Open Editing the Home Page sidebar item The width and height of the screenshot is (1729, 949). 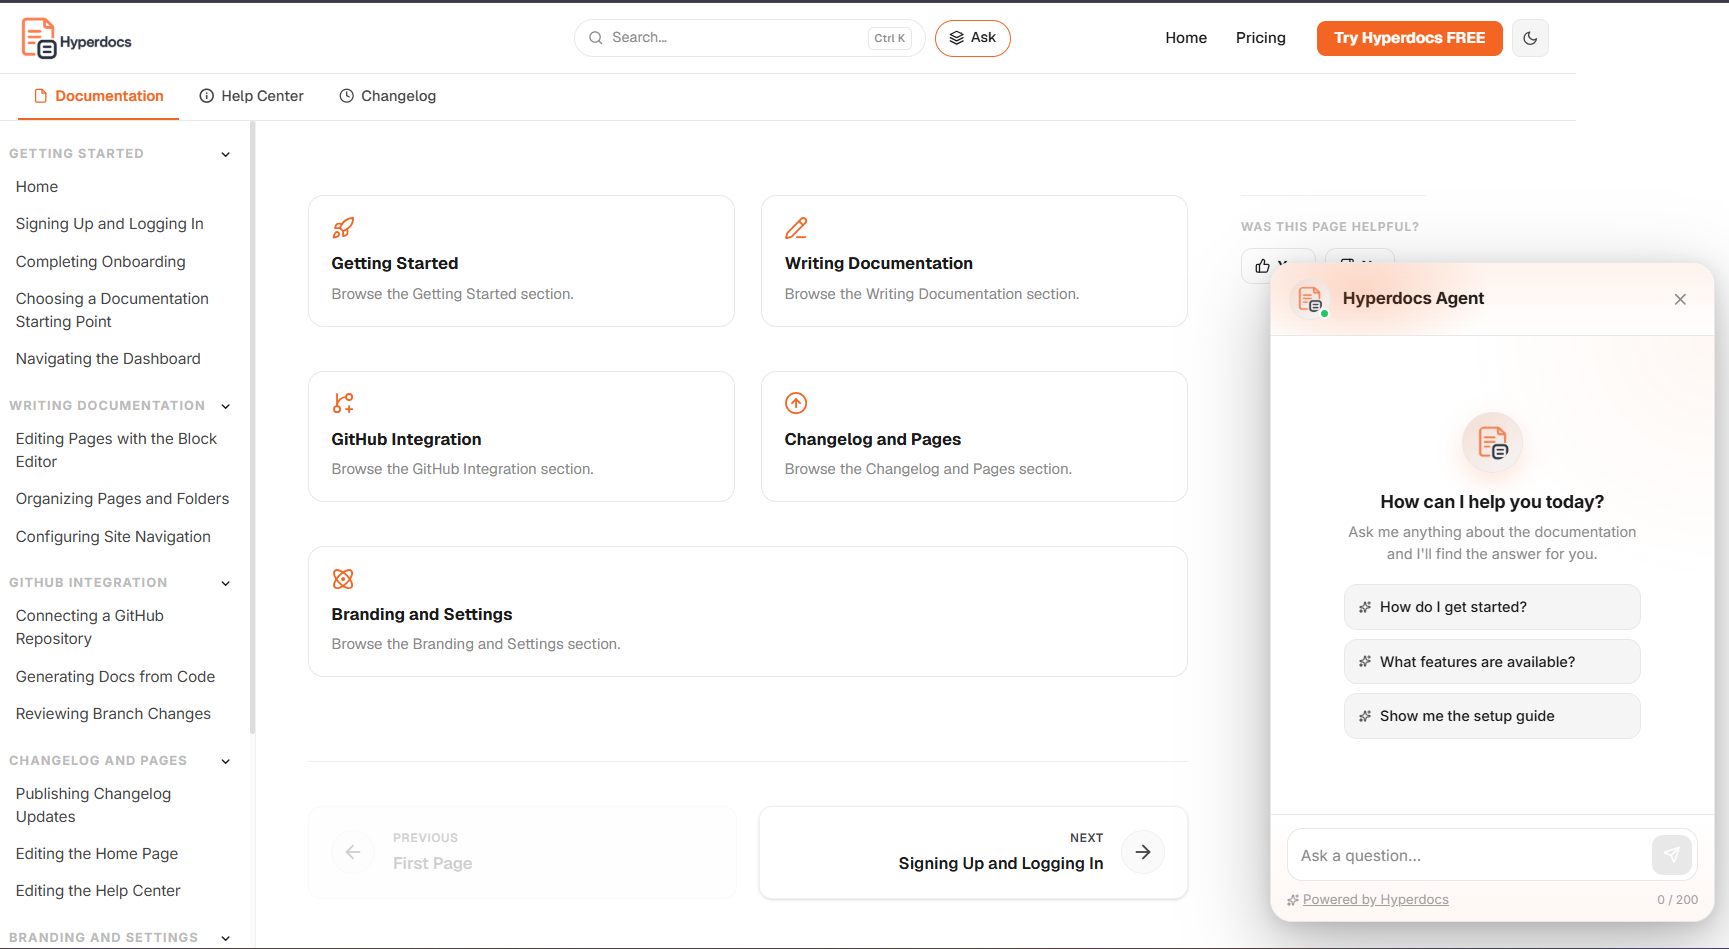[97, 854]
